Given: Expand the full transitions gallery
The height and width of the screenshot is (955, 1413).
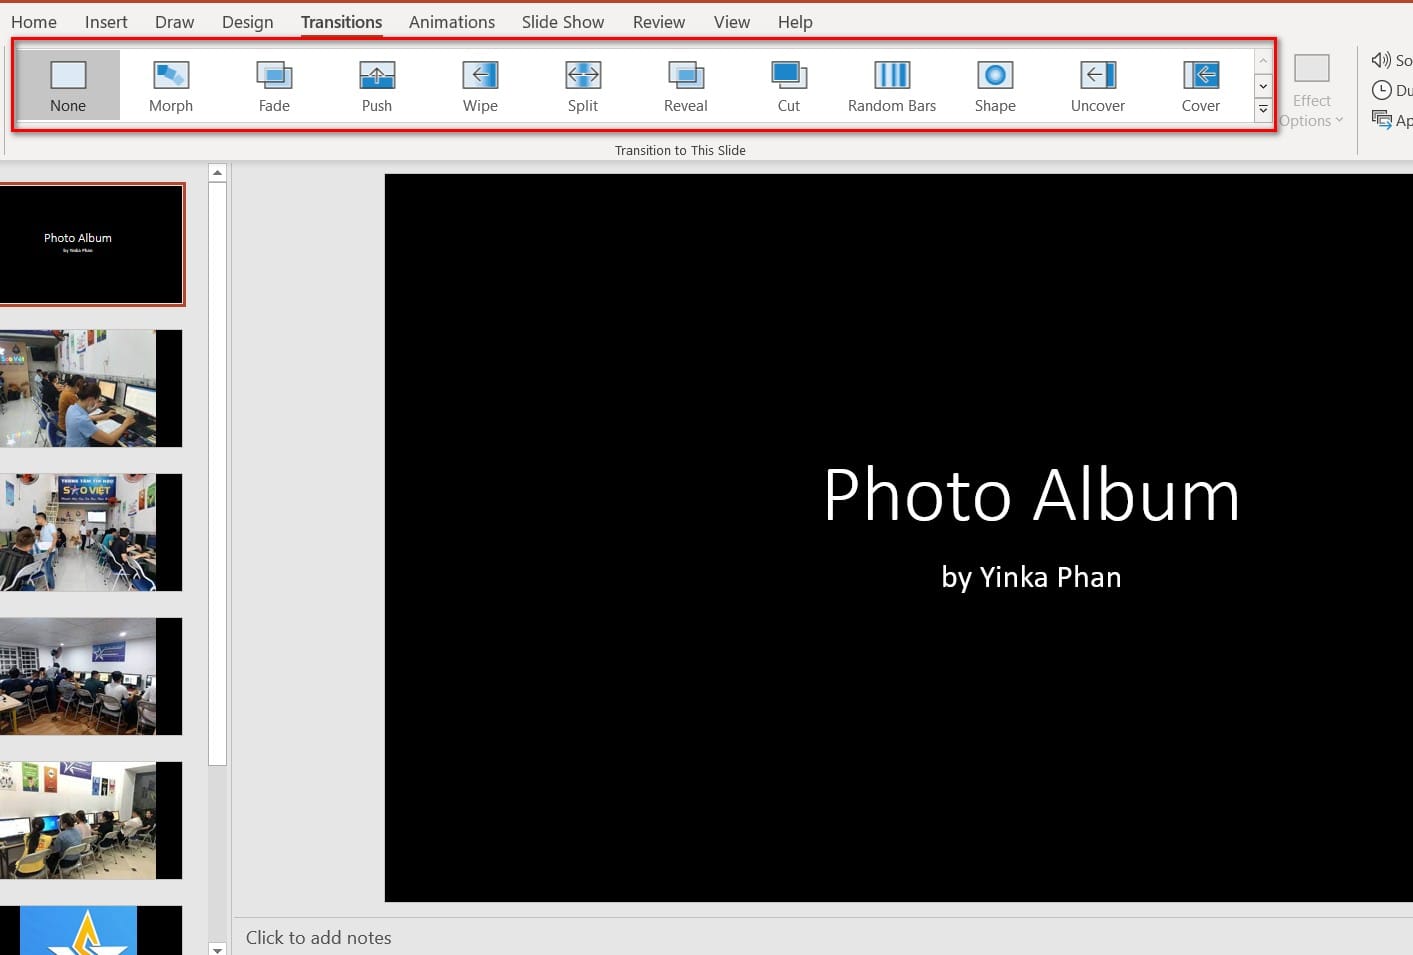Looking at the screenshot, I should [1263, 109].
